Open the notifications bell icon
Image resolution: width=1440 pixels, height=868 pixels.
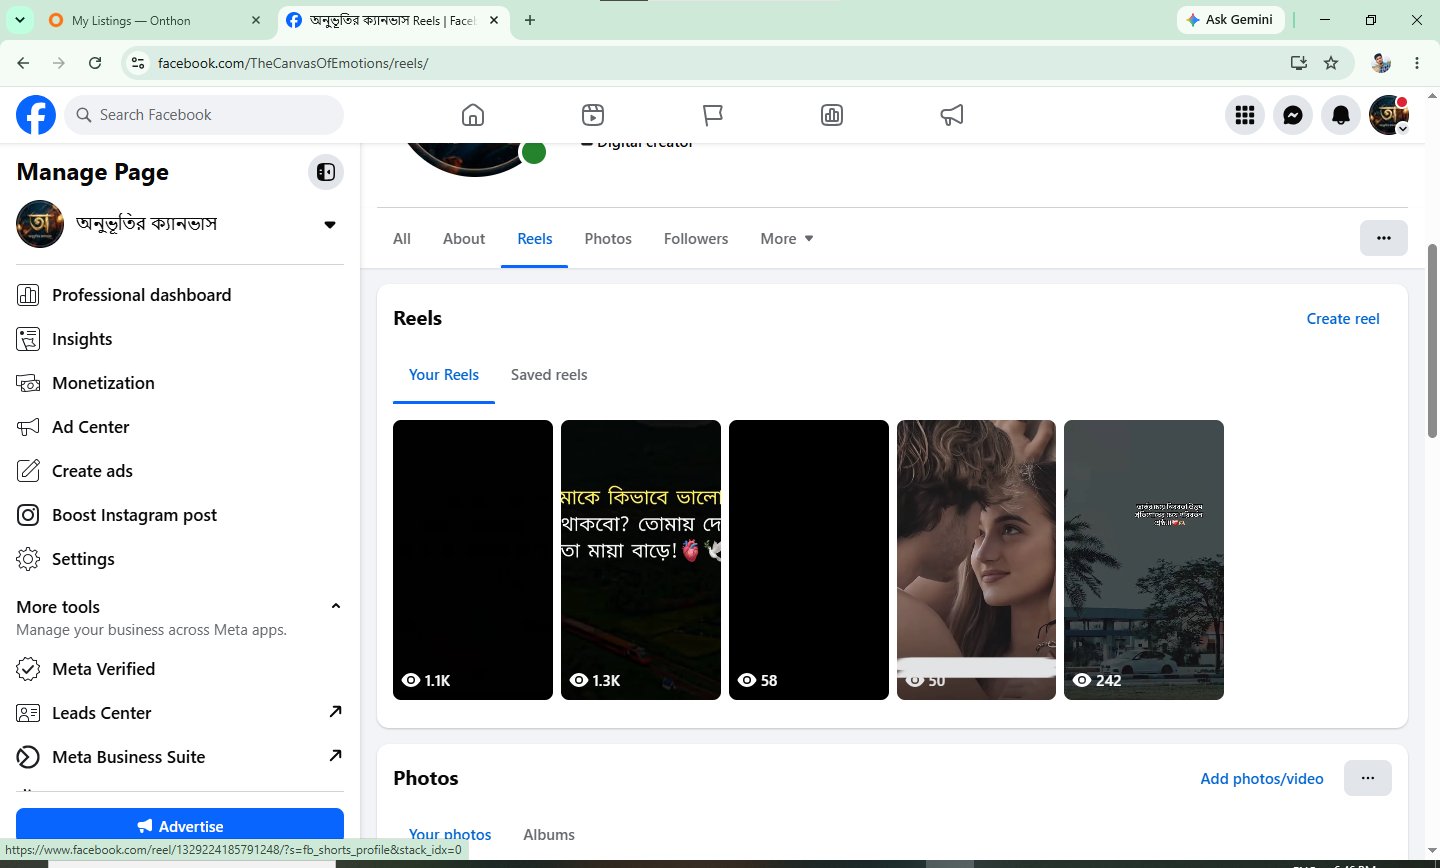[1341, 115]
